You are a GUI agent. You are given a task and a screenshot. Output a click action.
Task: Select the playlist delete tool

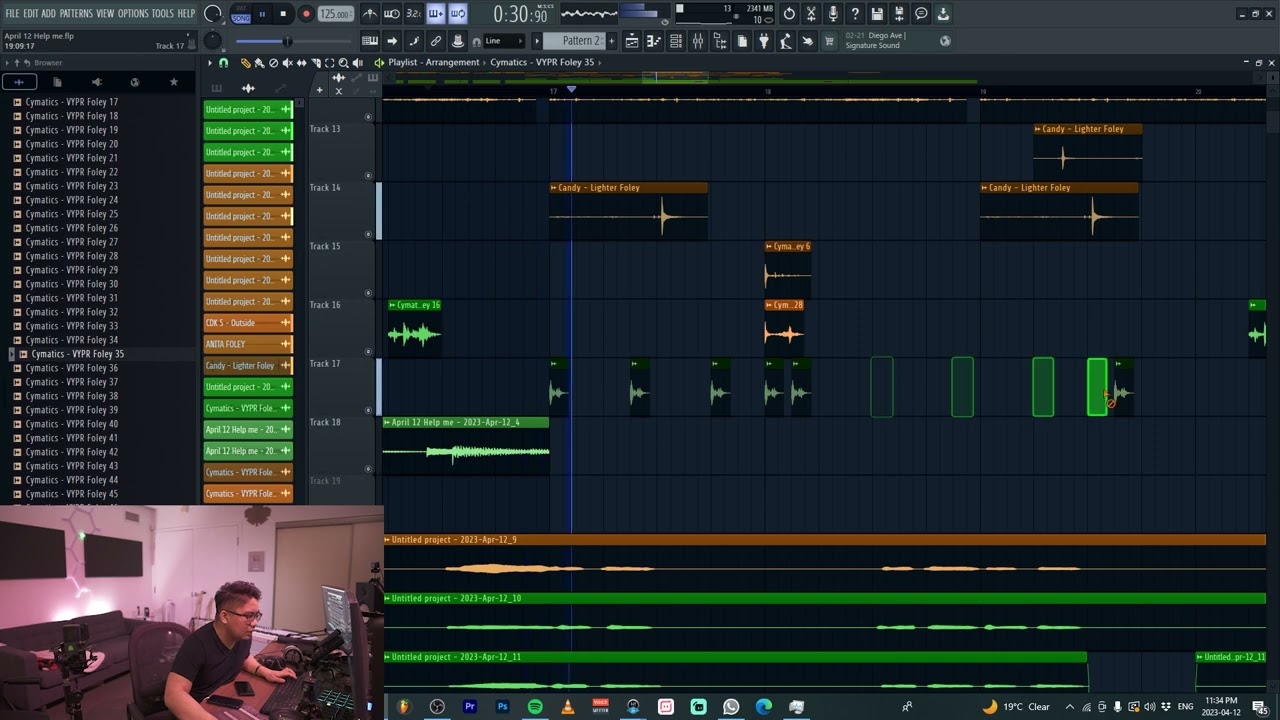click(273, 63)
